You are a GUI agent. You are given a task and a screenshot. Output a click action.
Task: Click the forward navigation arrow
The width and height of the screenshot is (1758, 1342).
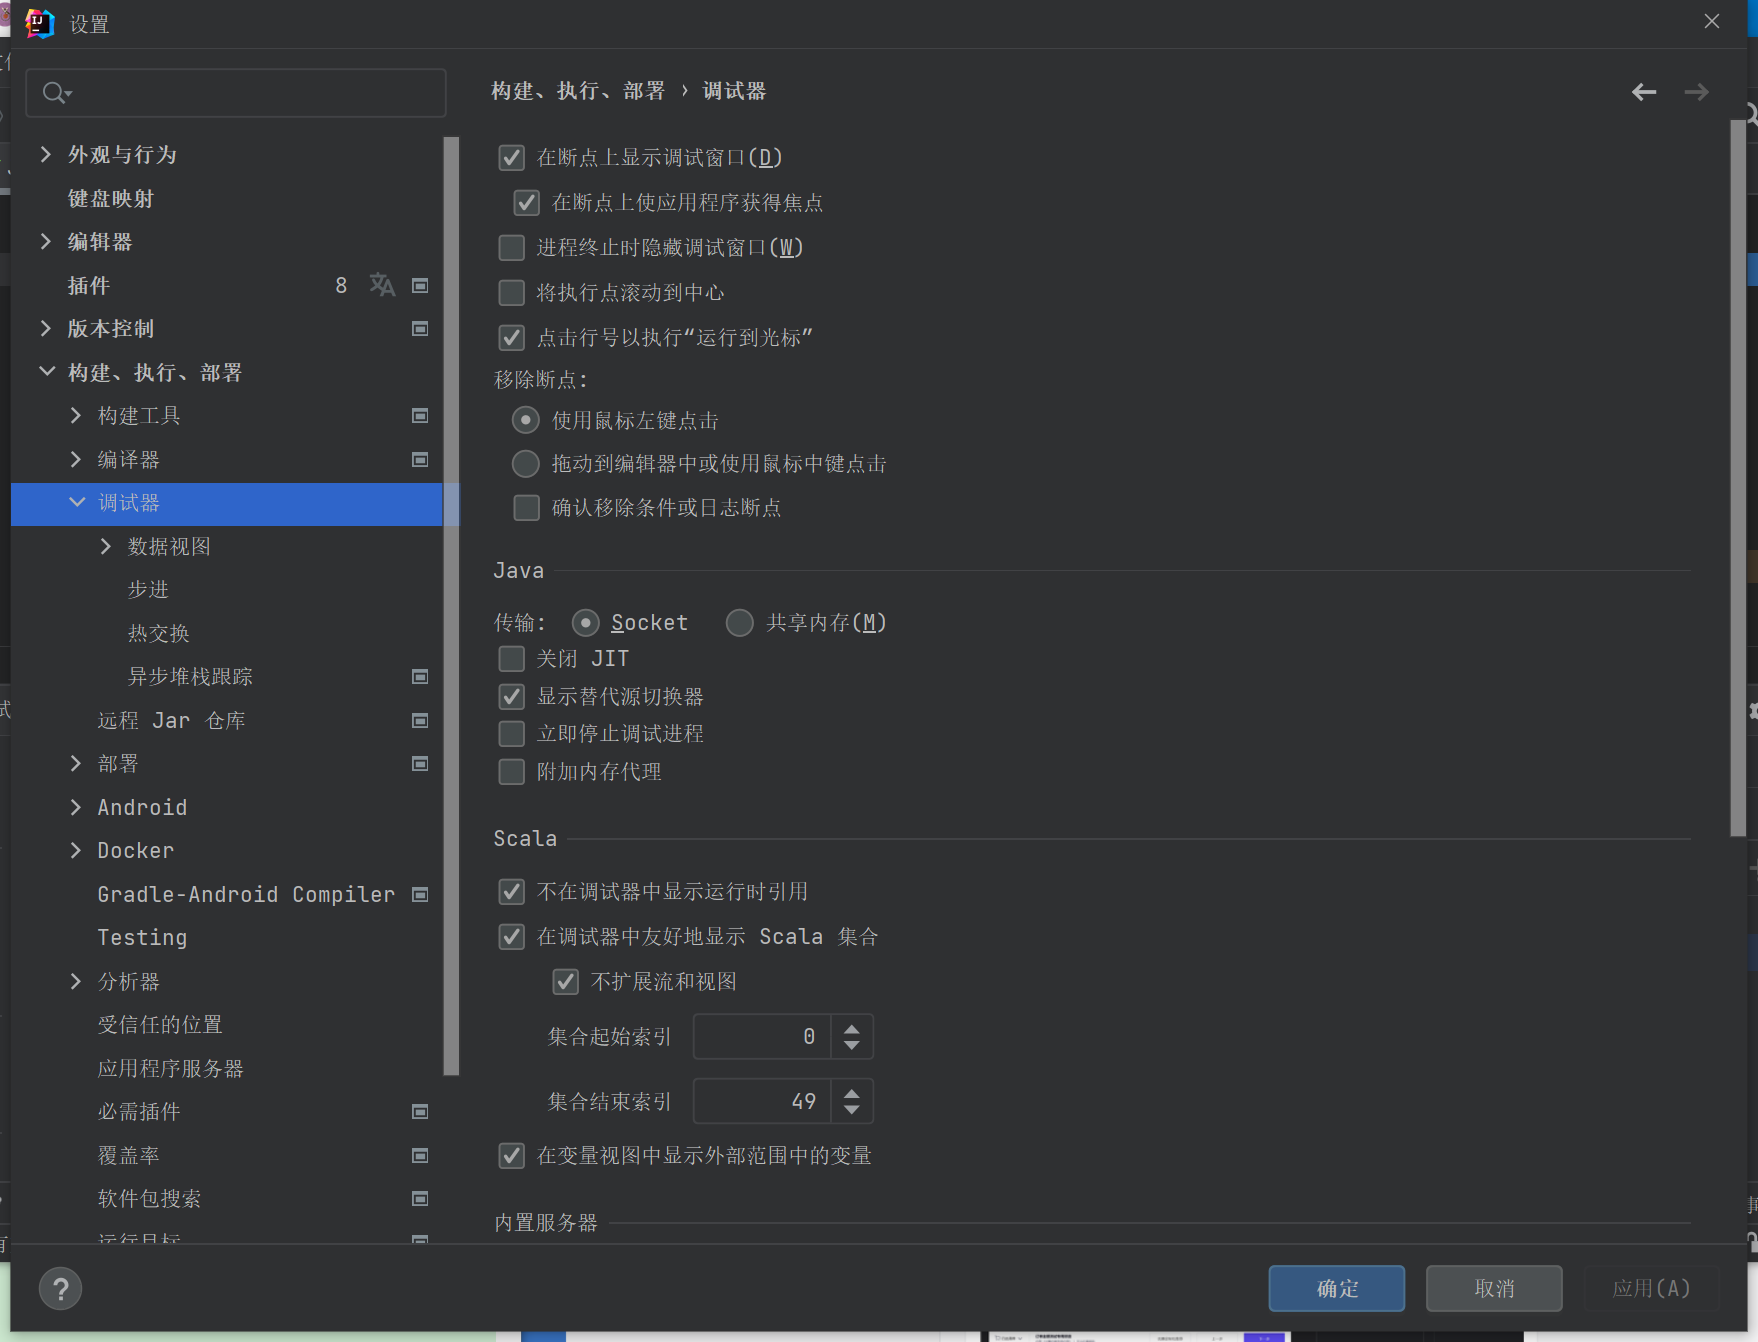click(1696, 91)
